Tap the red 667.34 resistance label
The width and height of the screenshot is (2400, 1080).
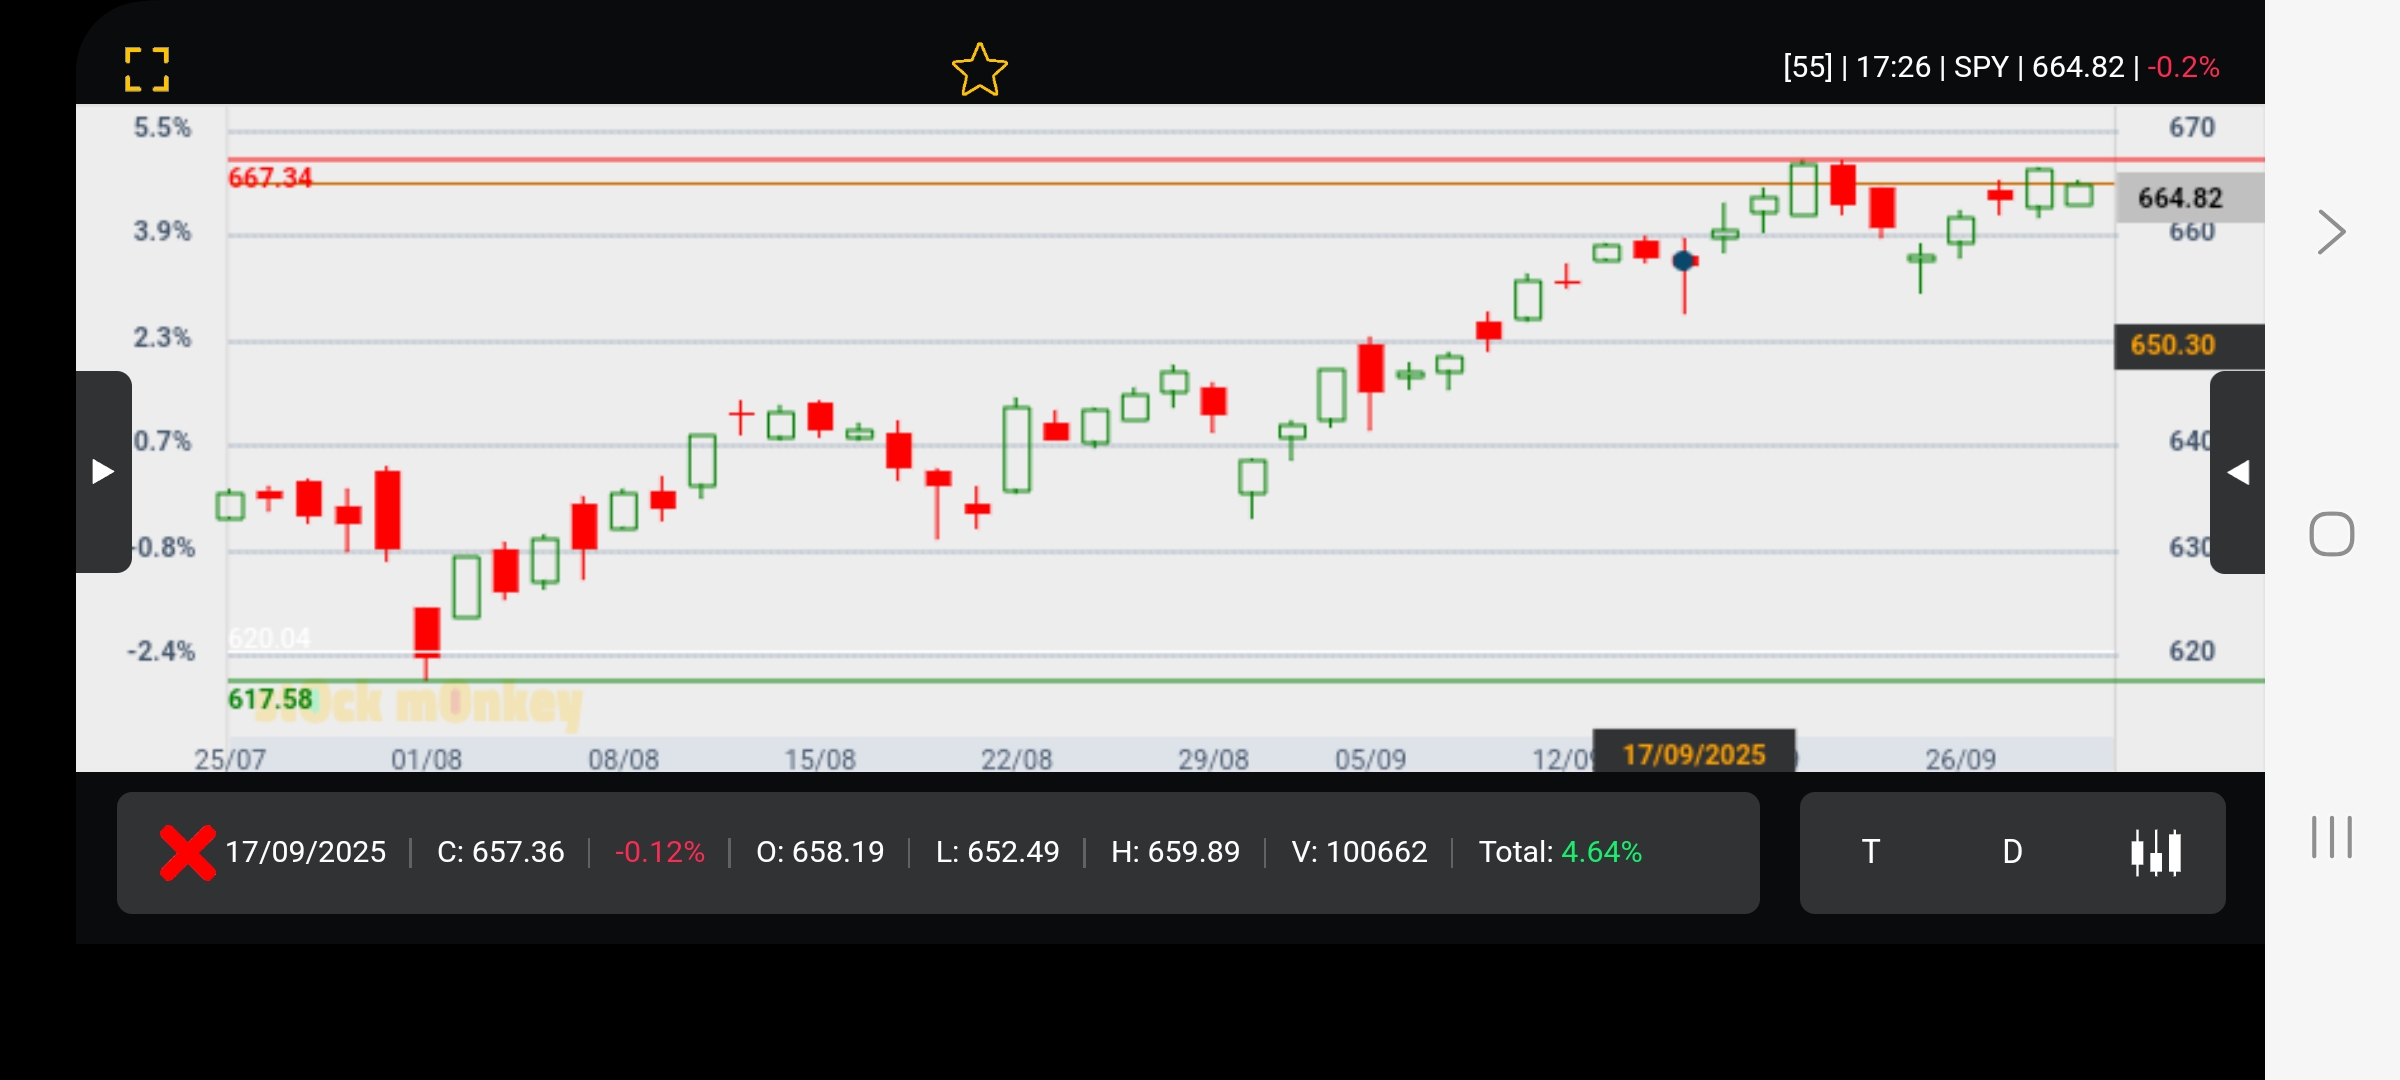pos(270,177)
